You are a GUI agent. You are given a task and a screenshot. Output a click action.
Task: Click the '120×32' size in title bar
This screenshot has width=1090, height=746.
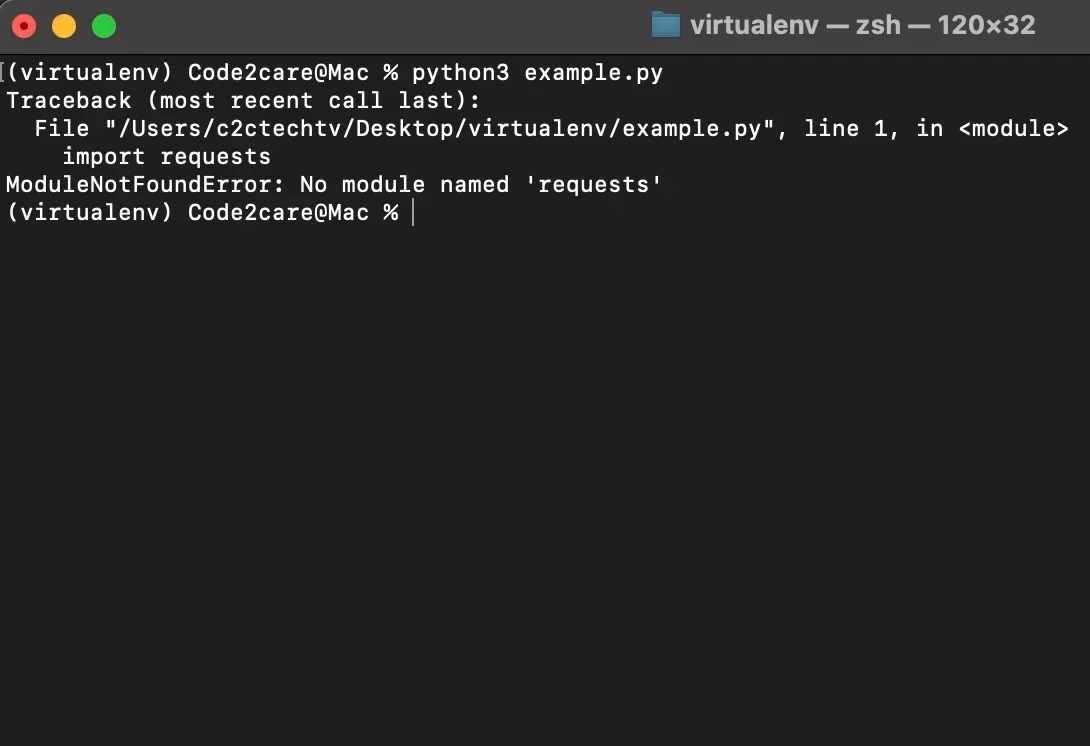986,26
